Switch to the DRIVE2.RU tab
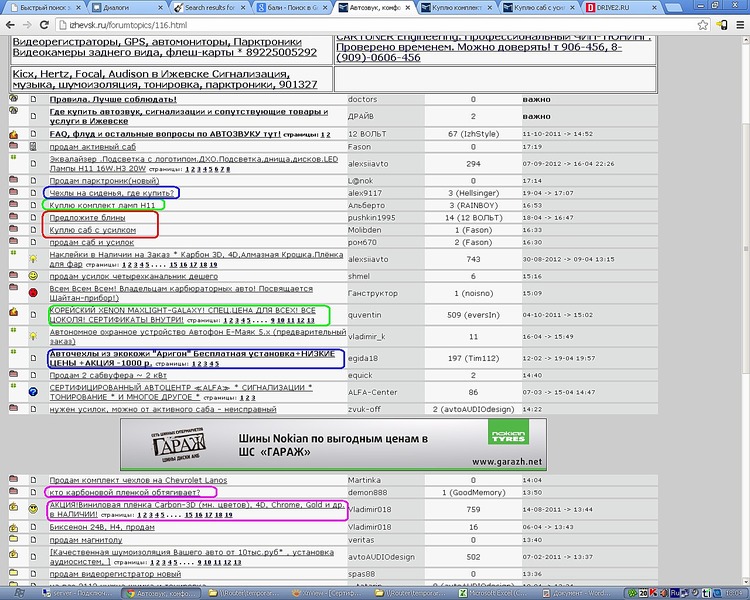 pyautogui.click(x=620, y=8)
